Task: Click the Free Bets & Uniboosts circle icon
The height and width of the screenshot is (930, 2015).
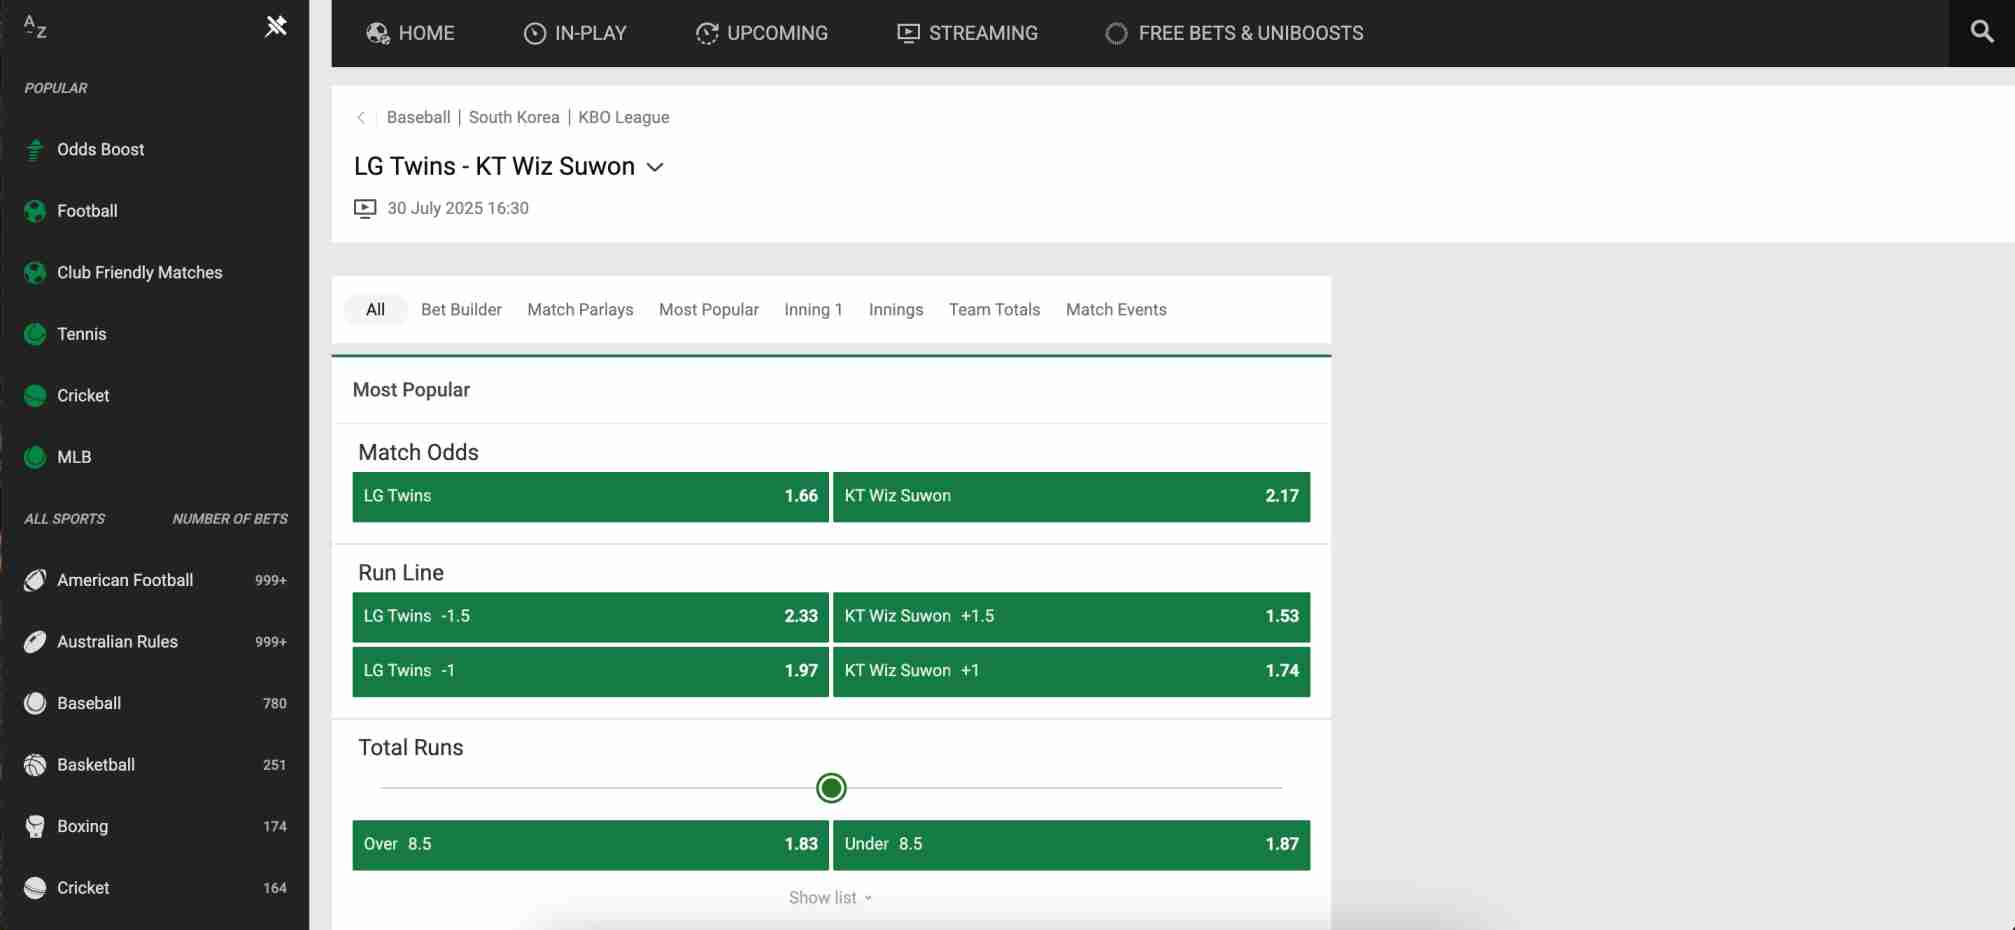Action: pyautogui.click(x=1116, y=33)
